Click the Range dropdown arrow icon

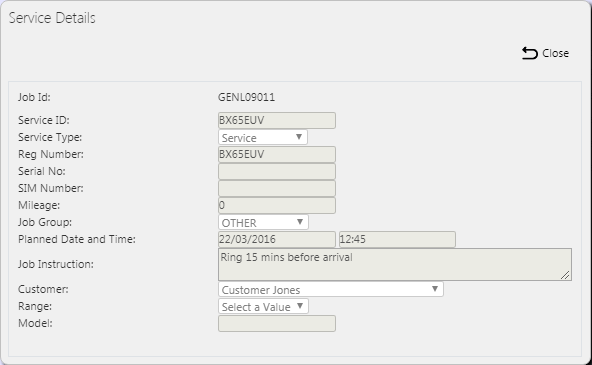pos(300,306)
